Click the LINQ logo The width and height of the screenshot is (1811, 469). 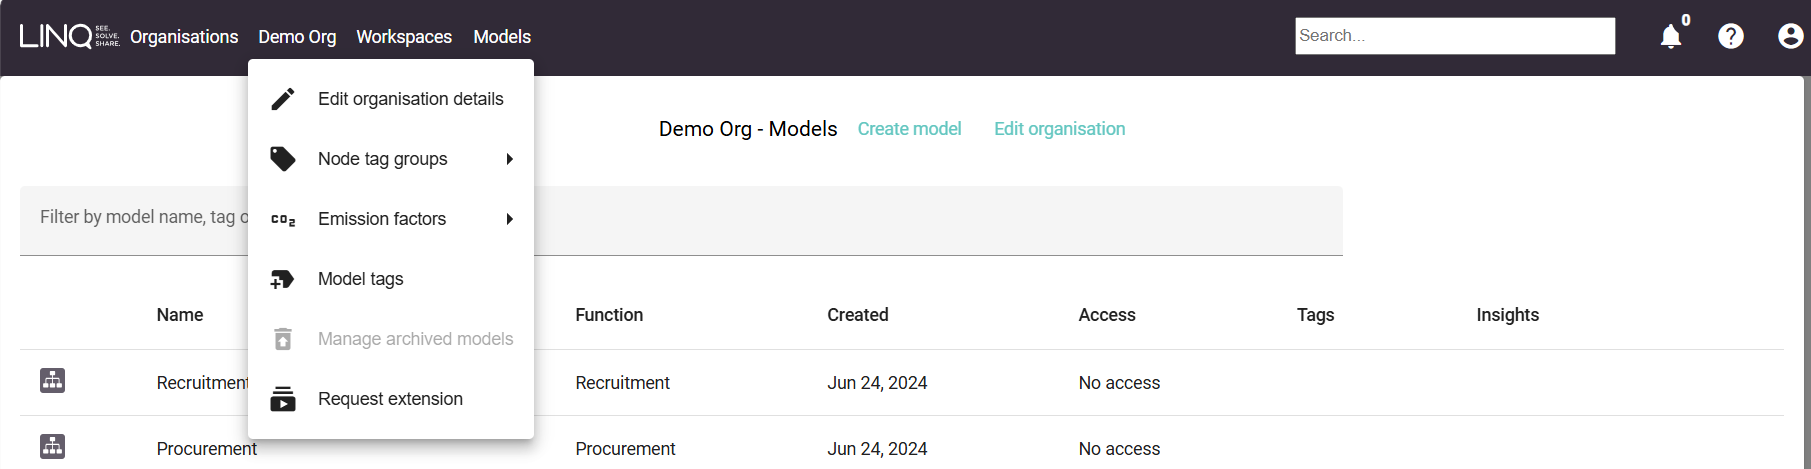coord(68,36)
